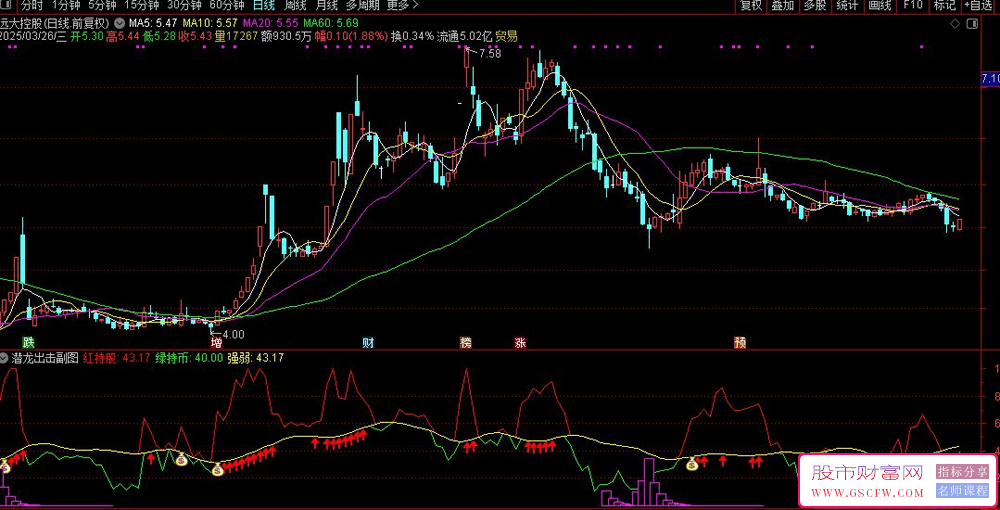Click the 涨 event marker on chart
The width and height of the screenshot is (1000, 510).
click(520, 342)
